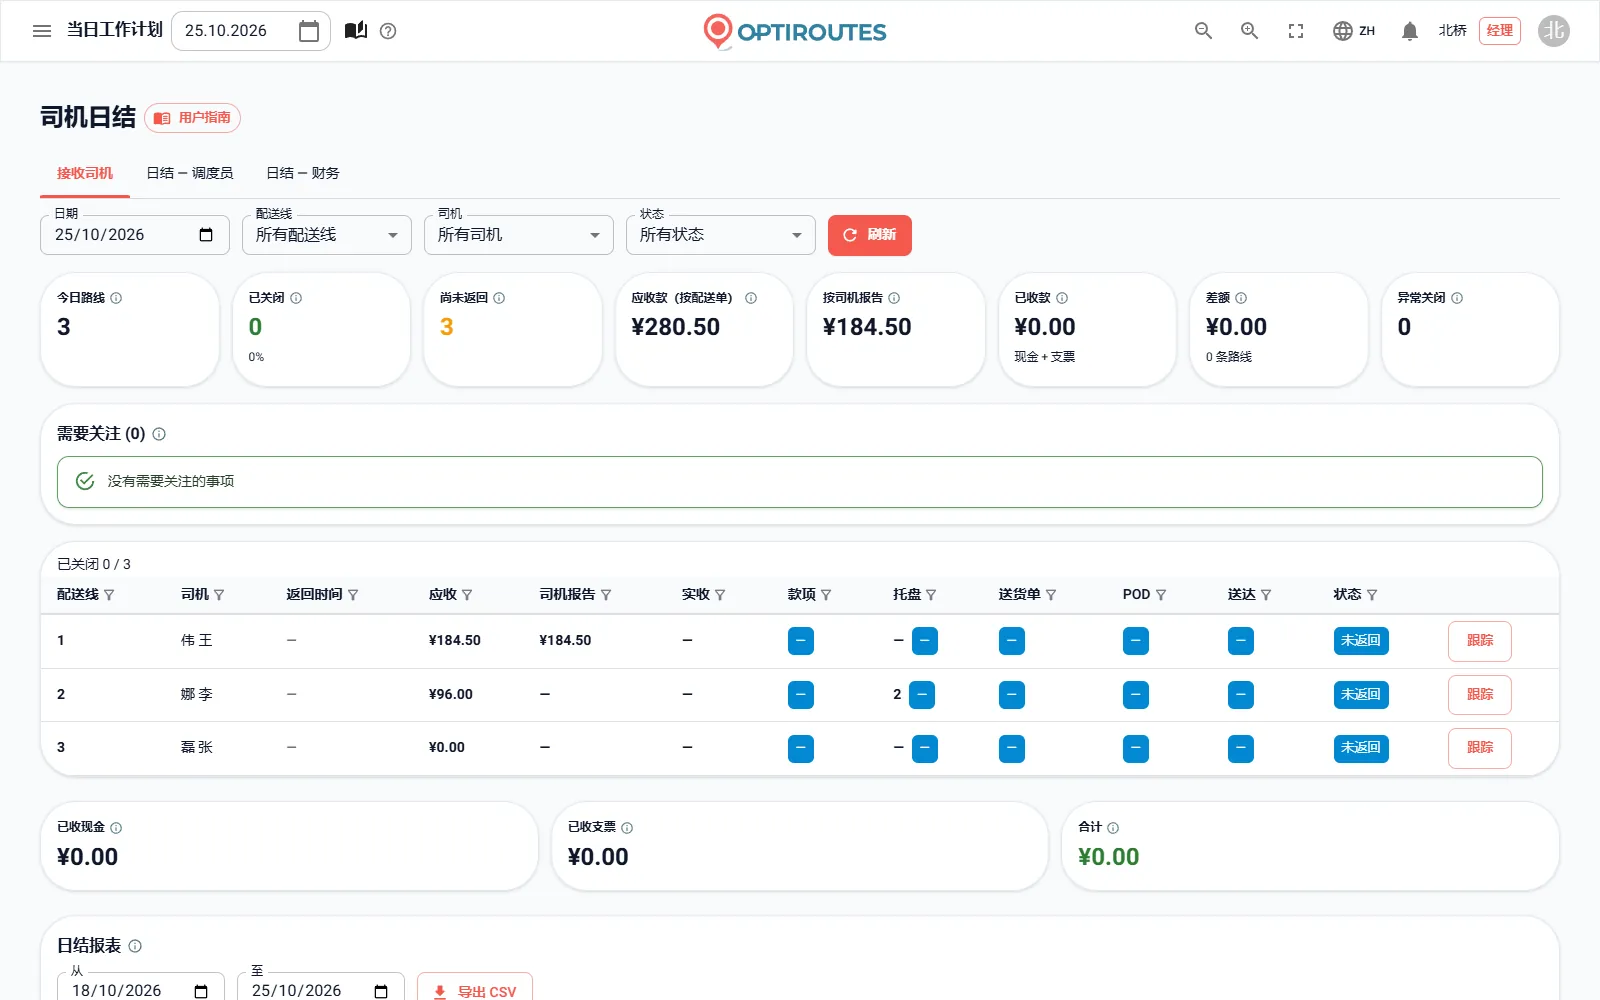
Task: Show info icon next to 需要关注 (0)
Action: click(x=159, y=434)
